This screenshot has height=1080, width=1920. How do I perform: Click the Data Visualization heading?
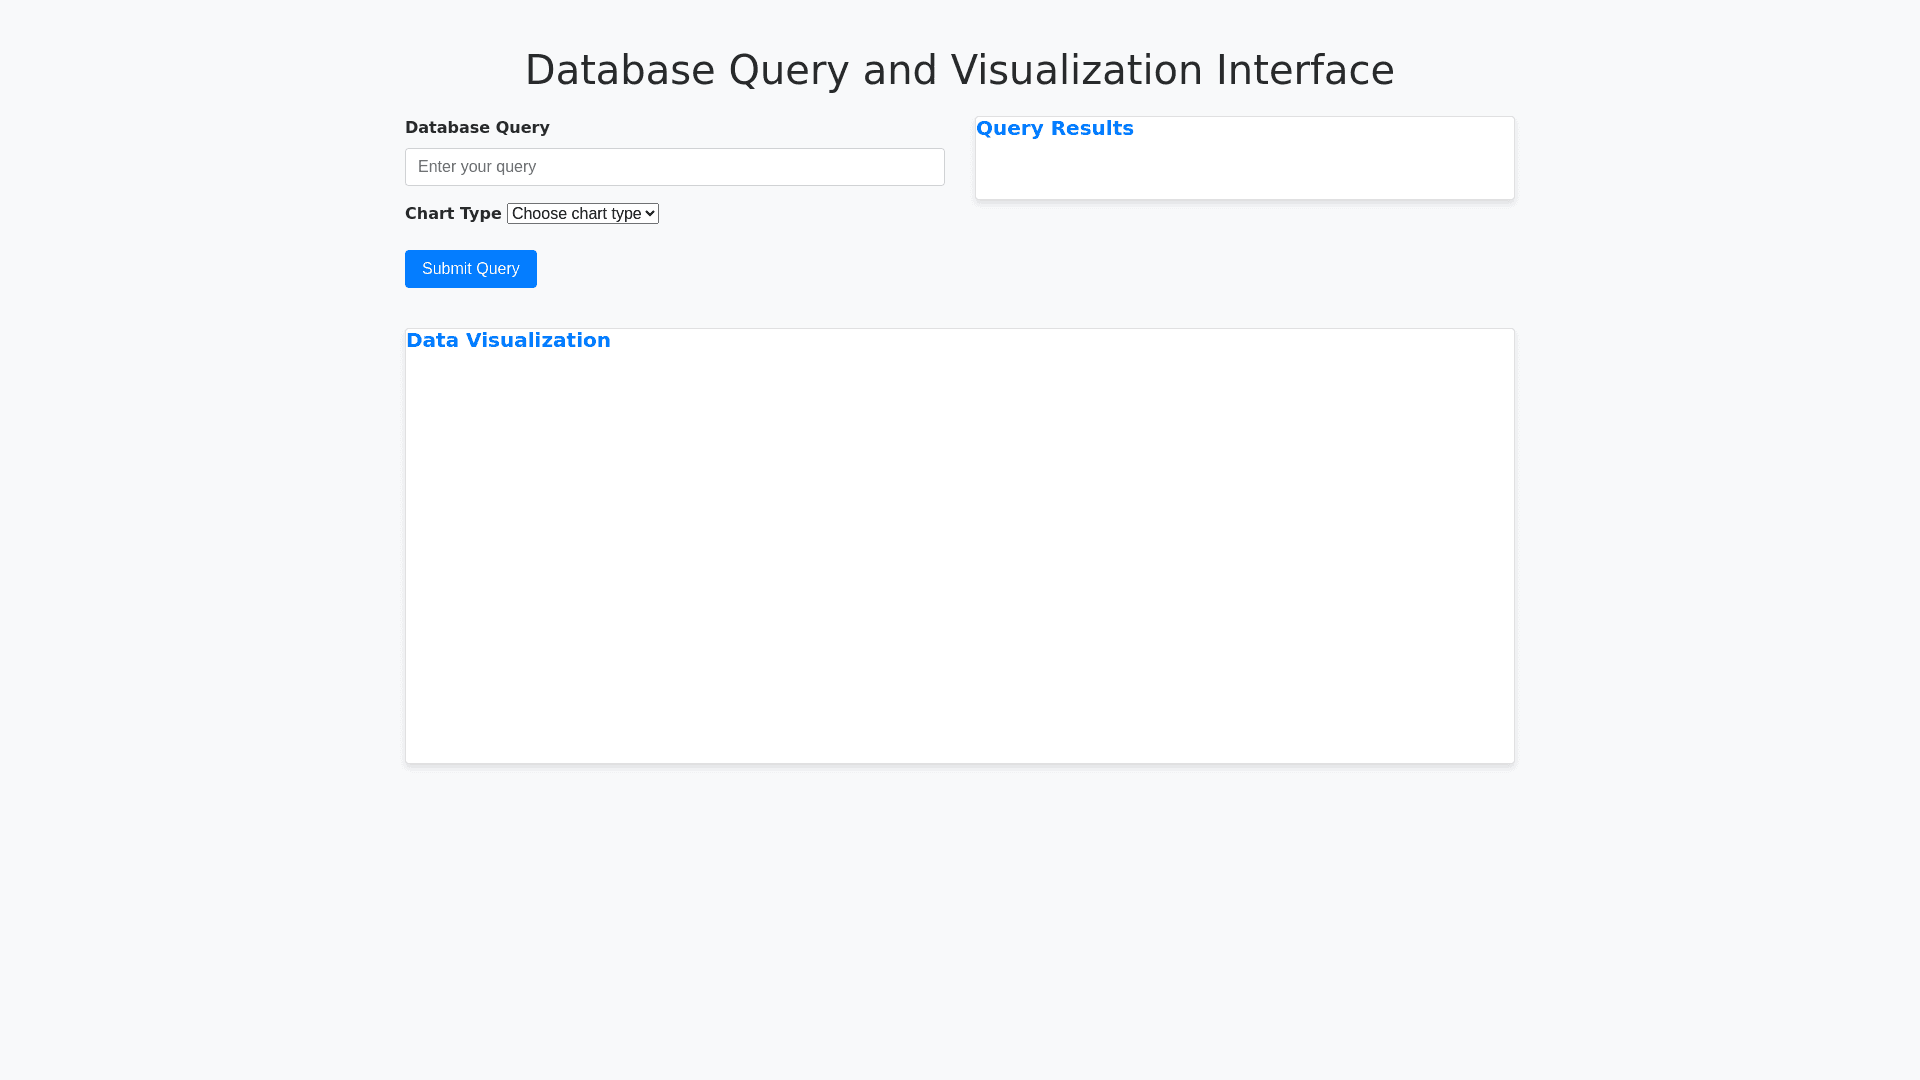508,341
